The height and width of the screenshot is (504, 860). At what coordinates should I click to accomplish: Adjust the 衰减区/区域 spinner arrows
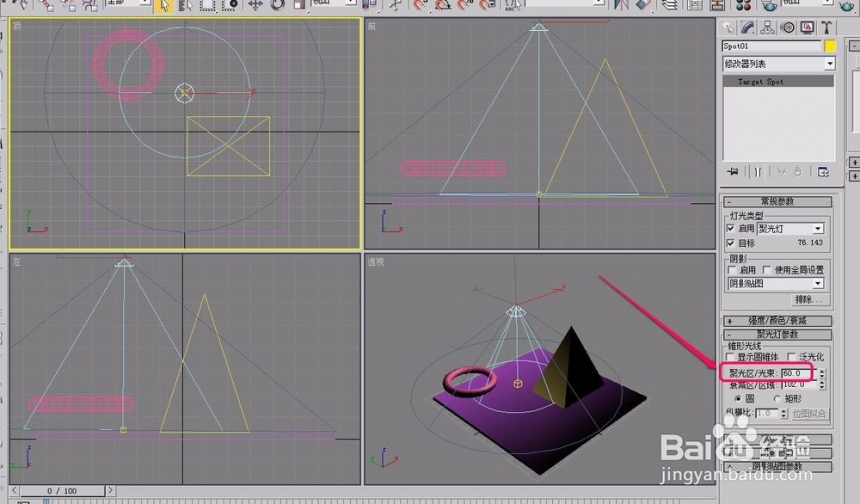(822, 386)
